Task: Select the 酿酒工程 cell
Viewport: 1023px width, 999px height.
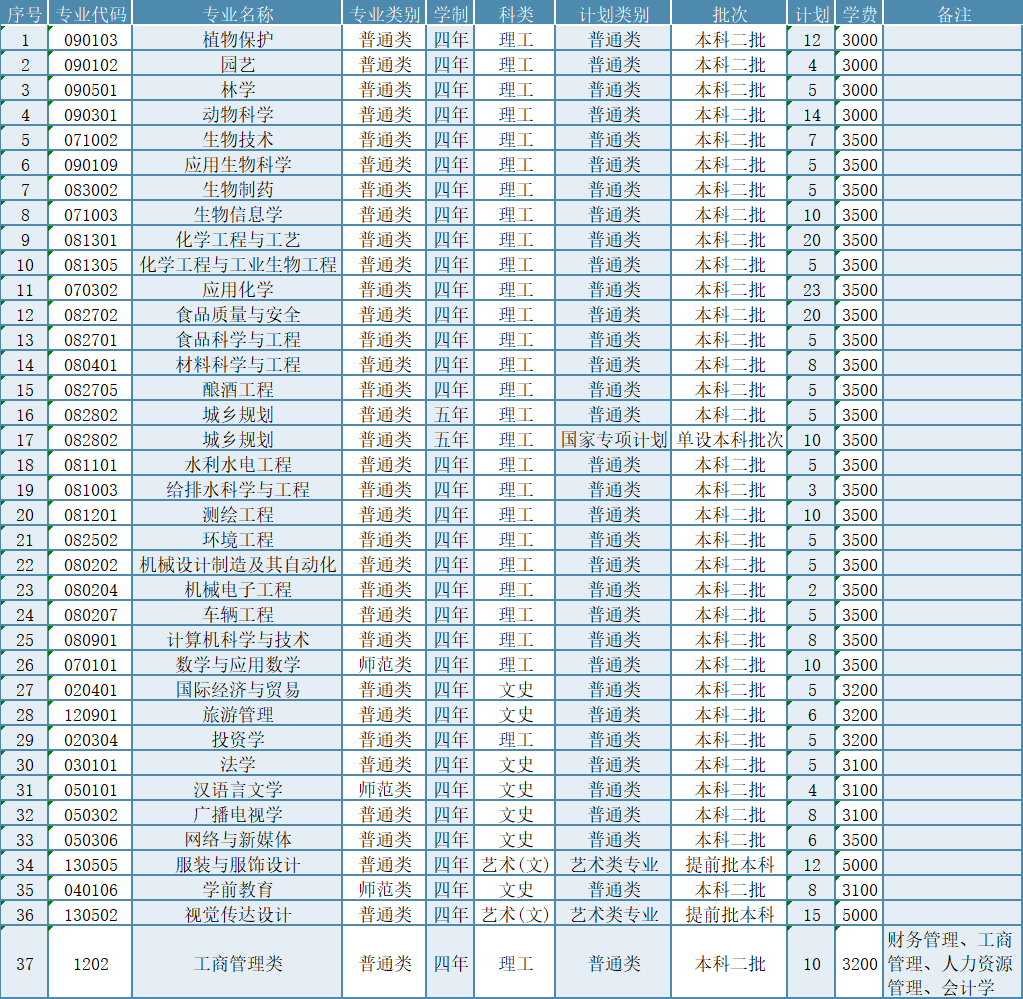Action: click(237, 390)
